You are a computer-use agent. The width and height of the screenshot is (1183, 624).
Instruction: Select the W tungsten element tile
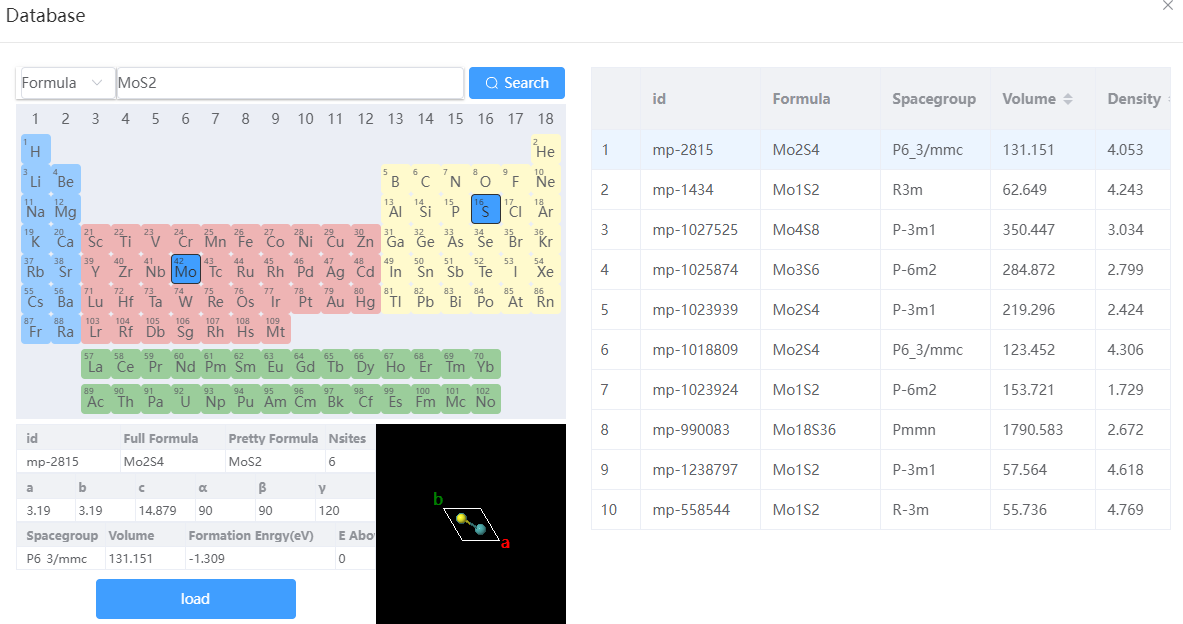point(186,300)
